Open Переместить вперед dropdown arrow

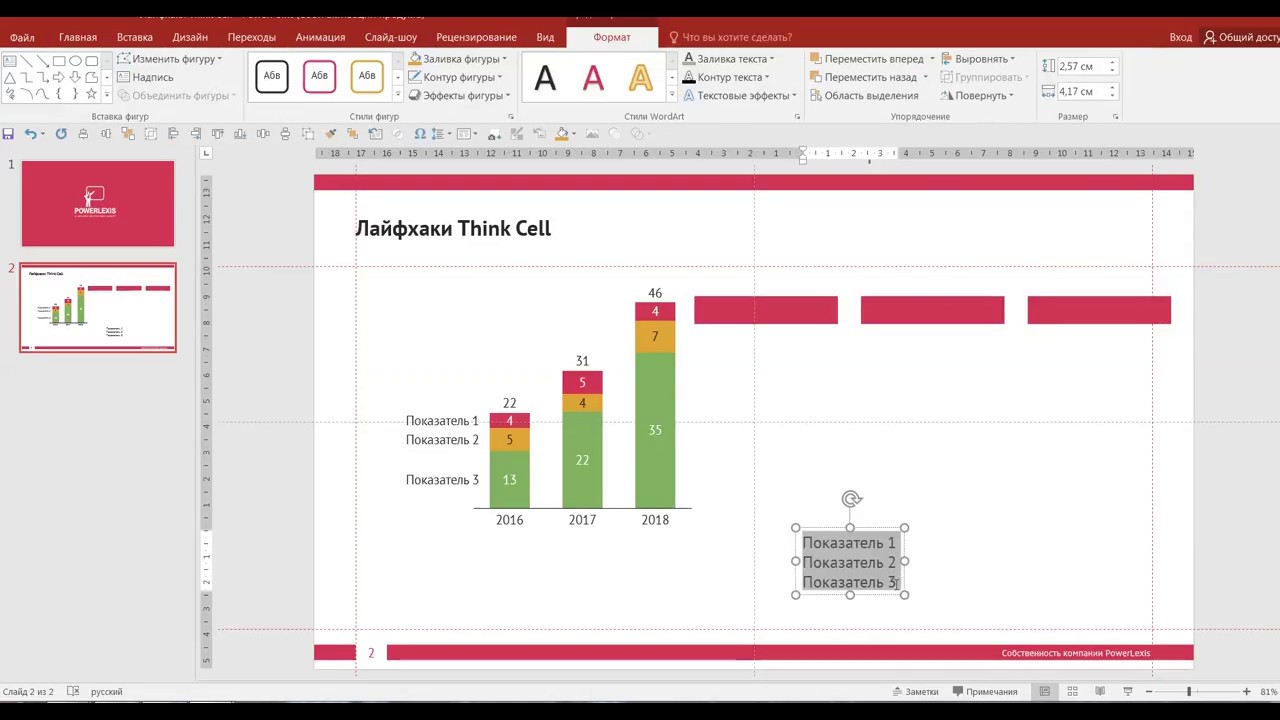[x=932, y=59]
